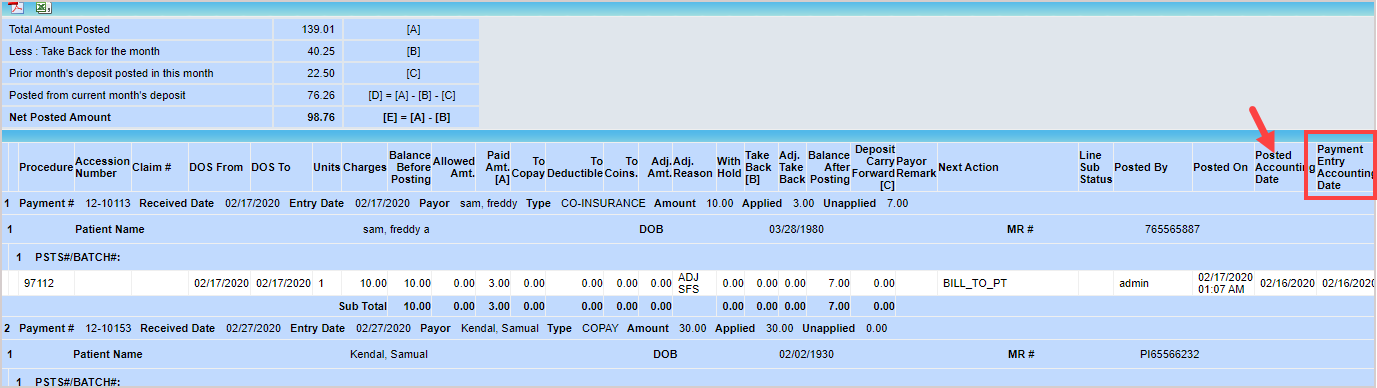Select the BILL_TO_PT next action cell
The width and height of the screenshot is (1377, 388).
pos(975,283)
